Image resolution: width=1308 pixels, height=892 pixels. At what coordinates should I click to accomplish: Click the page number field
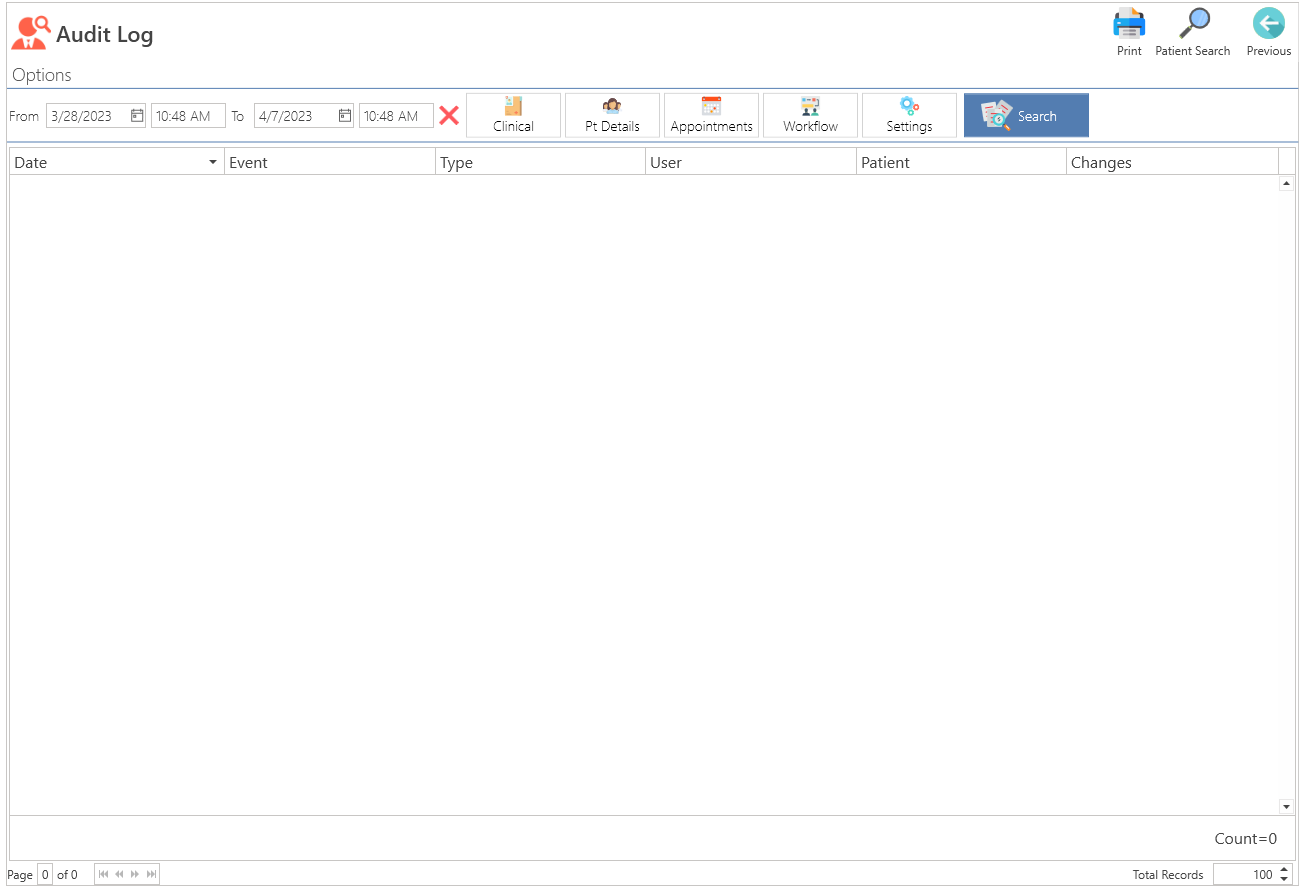pos(45,875)
